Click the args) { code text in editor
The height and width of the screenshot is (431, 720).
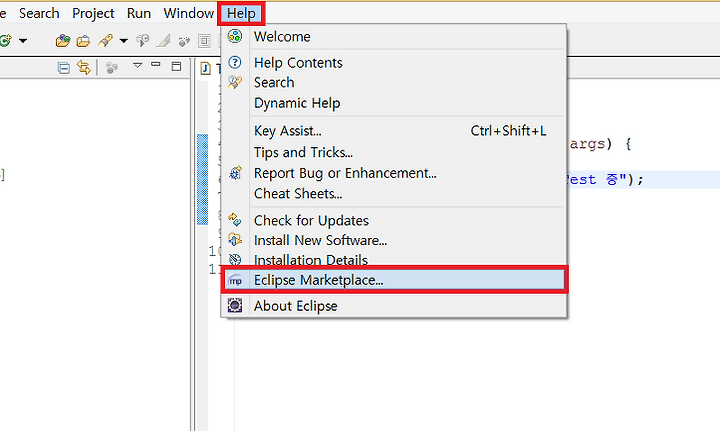pos(601,145)
